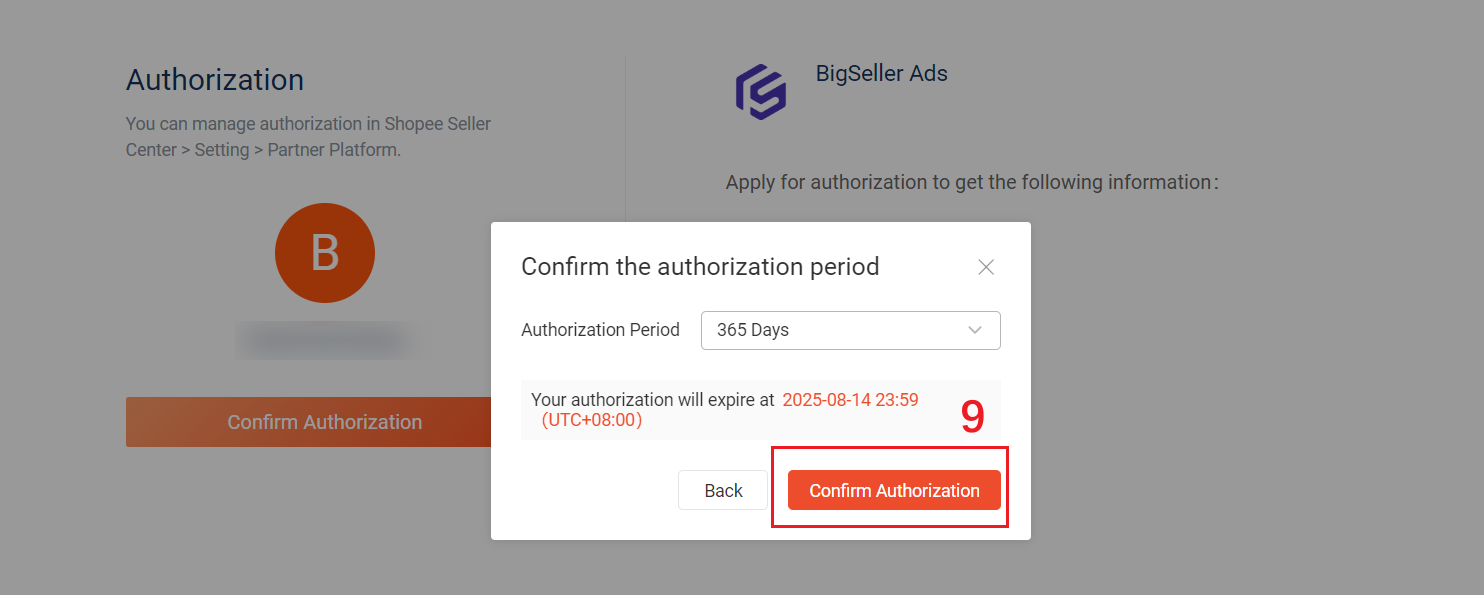This screenshot has width=1484, height=595.
Task: Click the Your authorization will expire text
Action: tap(652, 400)
